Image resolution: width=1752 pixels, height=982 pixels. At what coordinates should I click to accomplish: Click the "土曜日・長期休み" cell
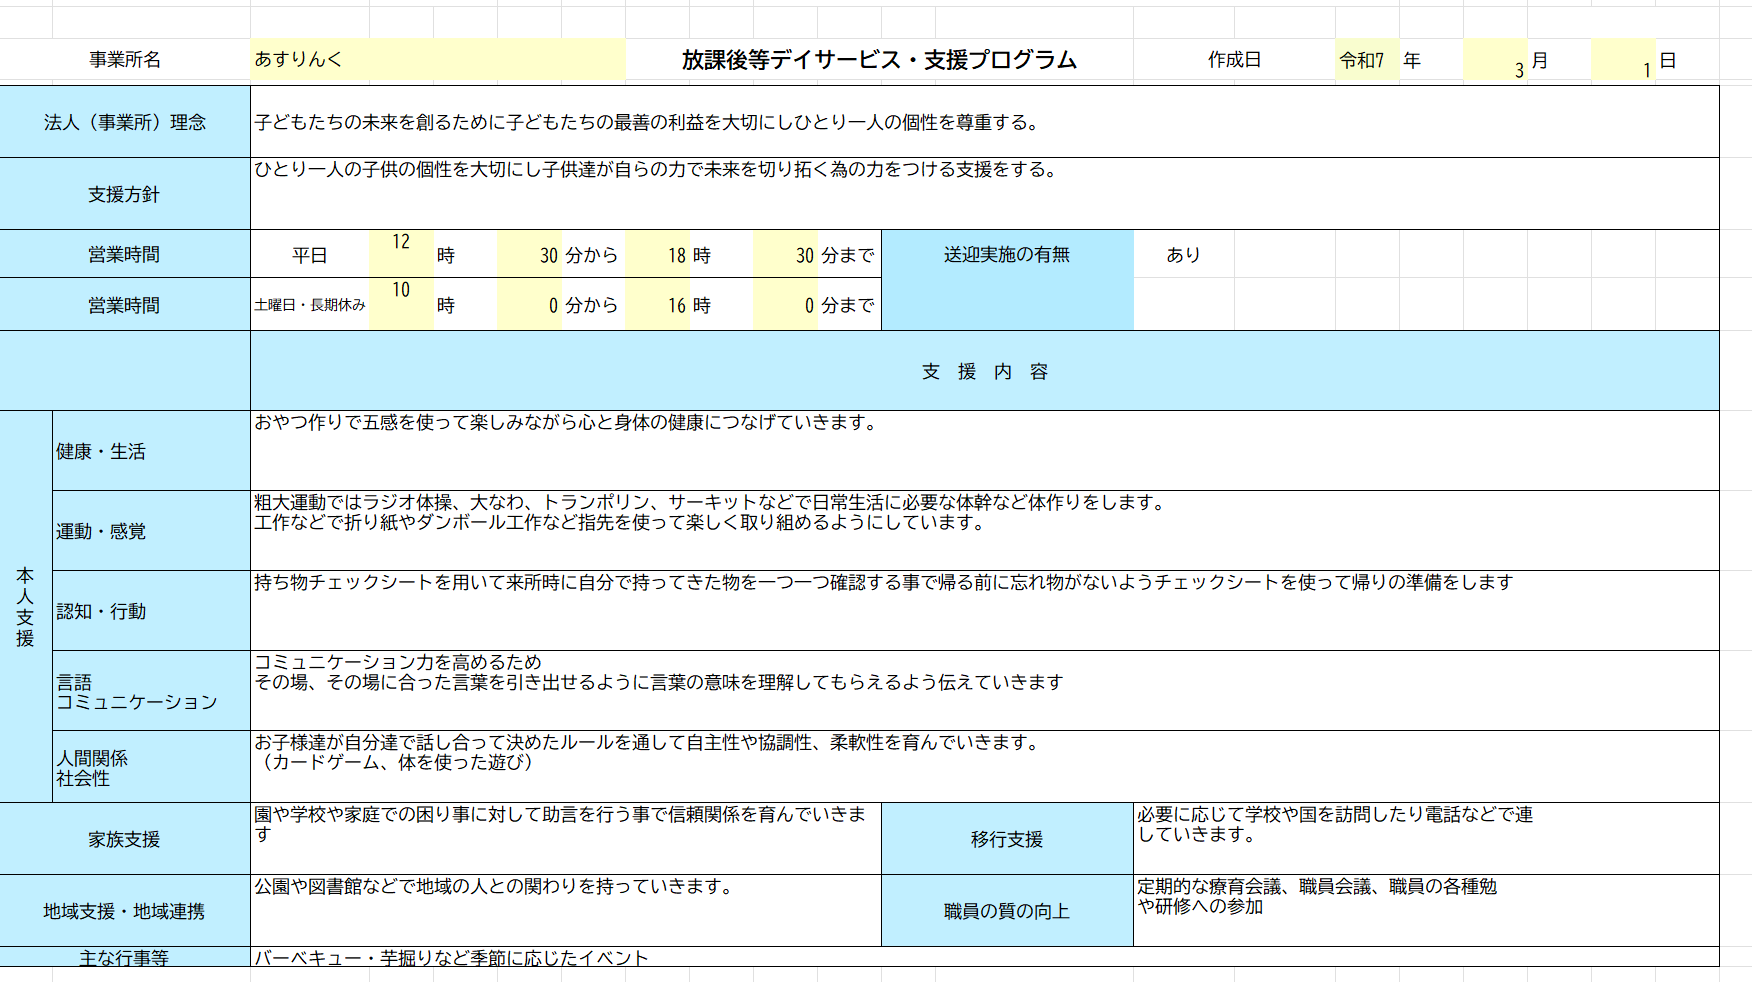310,305
